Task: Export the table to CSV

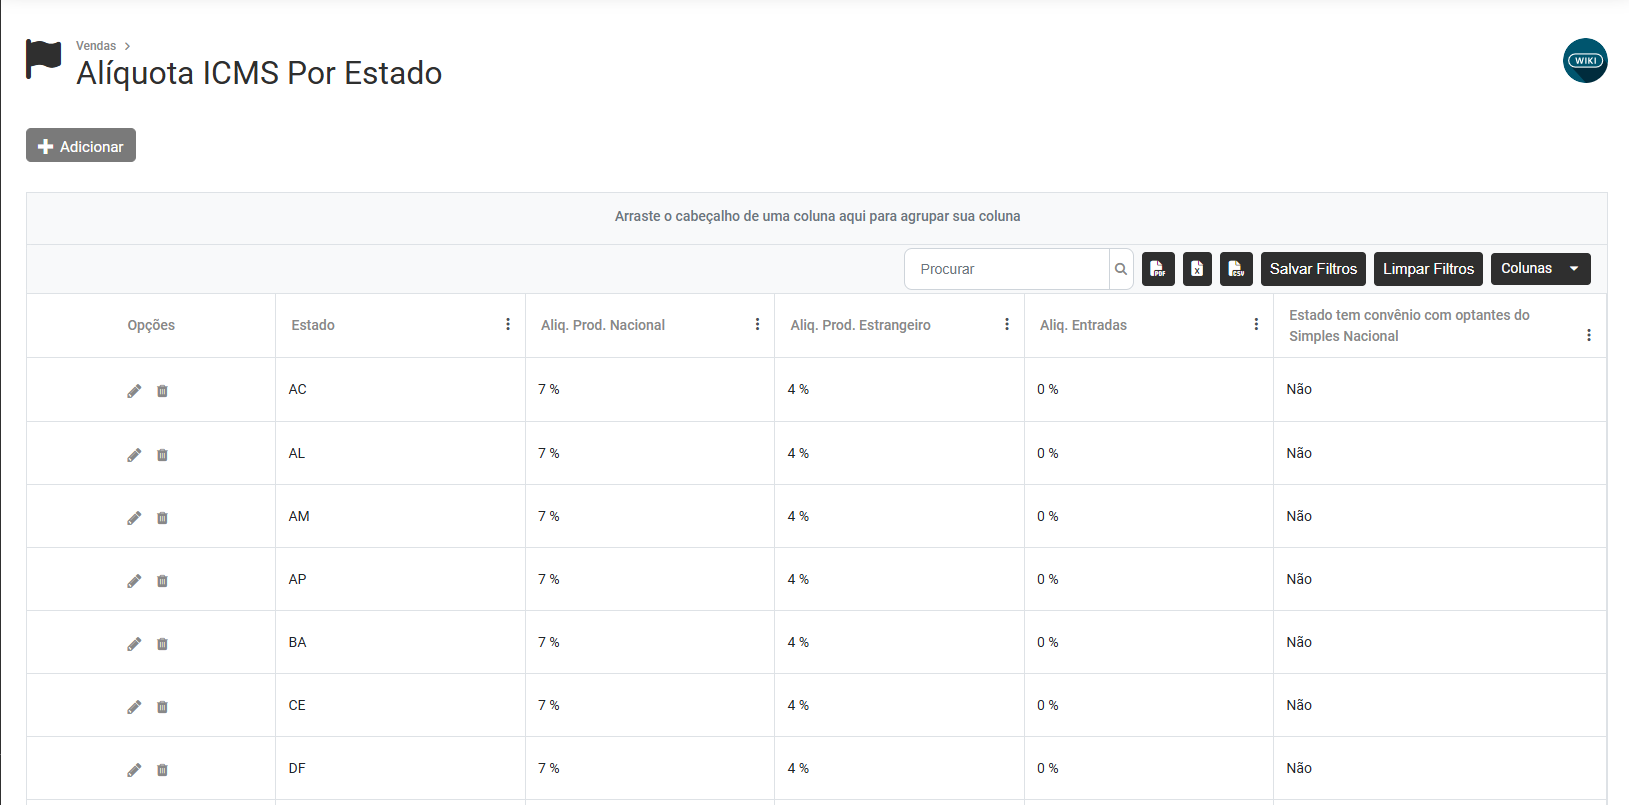Action: pos(1236,269)
